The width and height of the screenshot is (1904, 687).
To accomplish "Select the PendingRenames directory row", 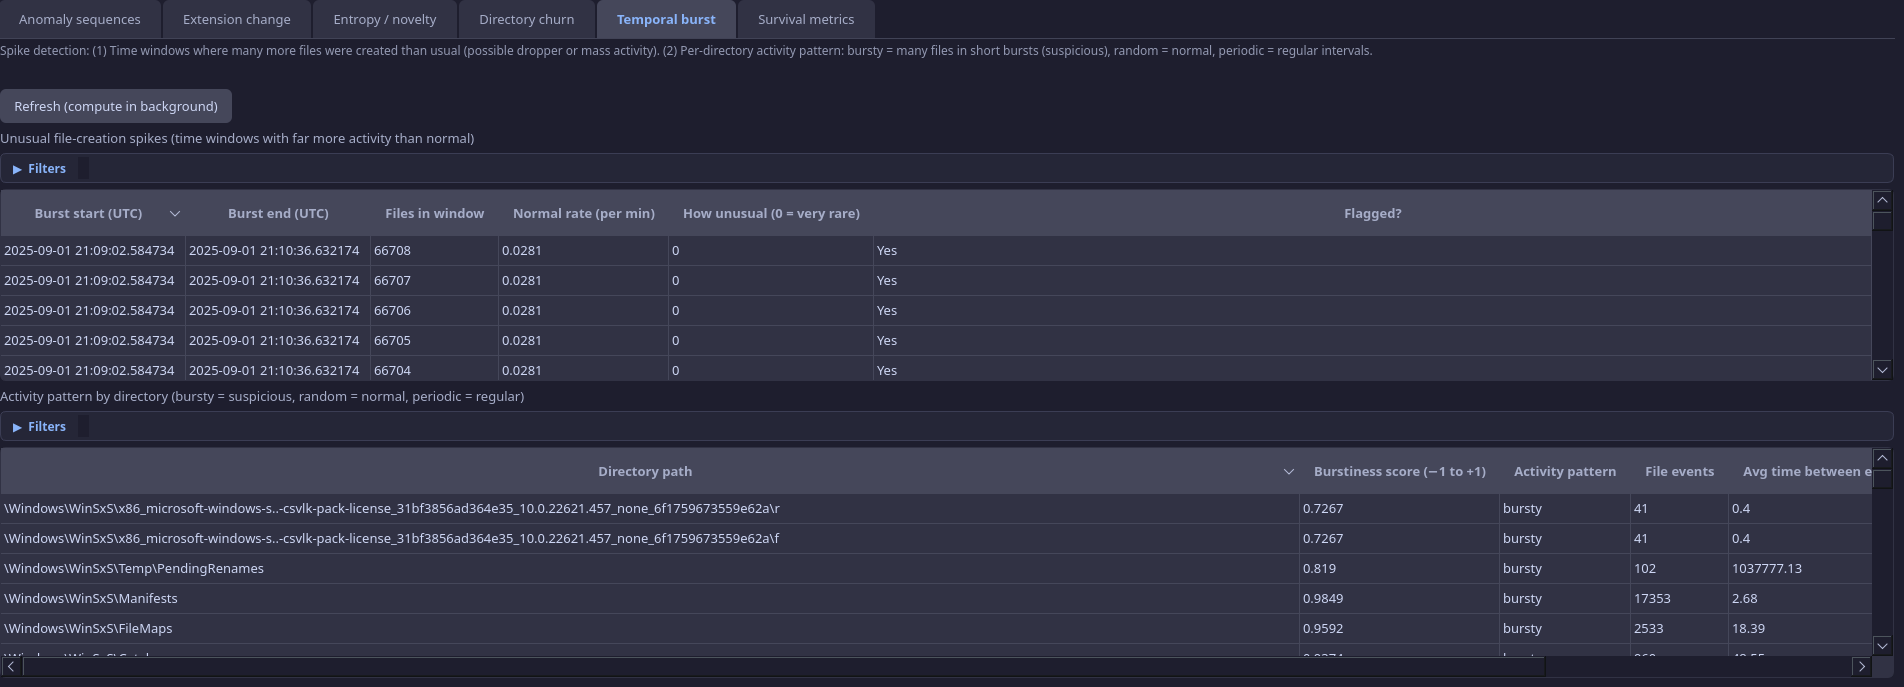I will tap(134, 569).
